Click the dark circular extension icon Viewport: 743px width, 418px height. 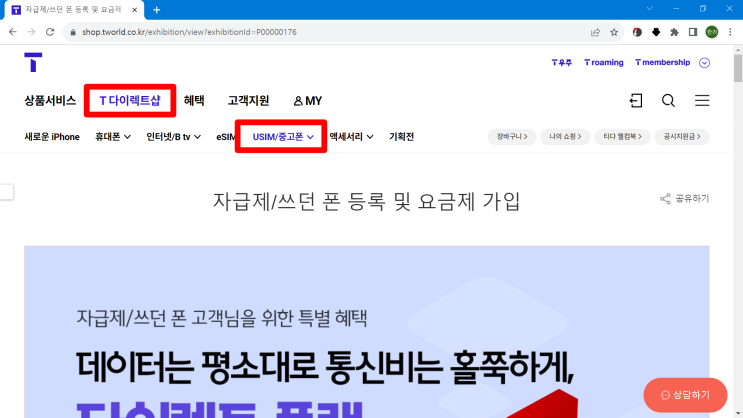(637, 32)
